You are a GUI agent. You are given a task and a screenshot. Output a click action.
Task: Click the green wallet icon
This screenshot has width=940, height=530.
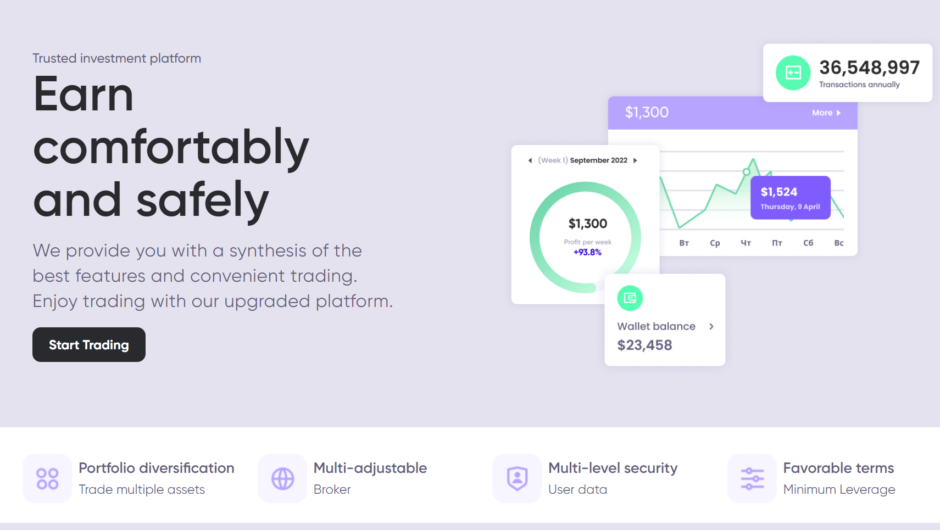[x=630, y=297]
